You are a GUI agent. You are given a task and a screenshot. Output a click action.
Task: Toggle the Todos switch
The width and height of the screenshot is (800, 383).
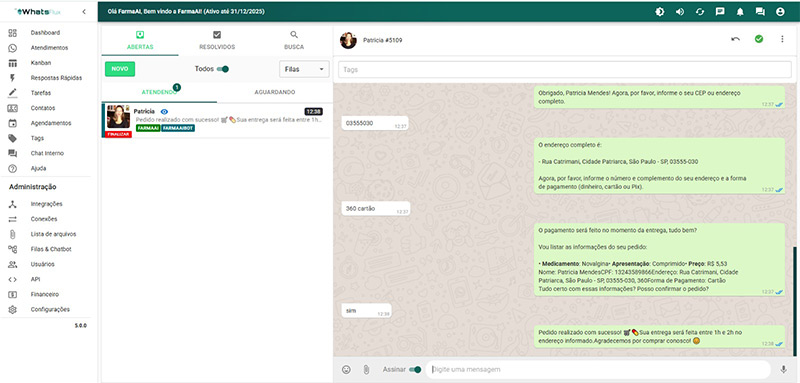222,69
